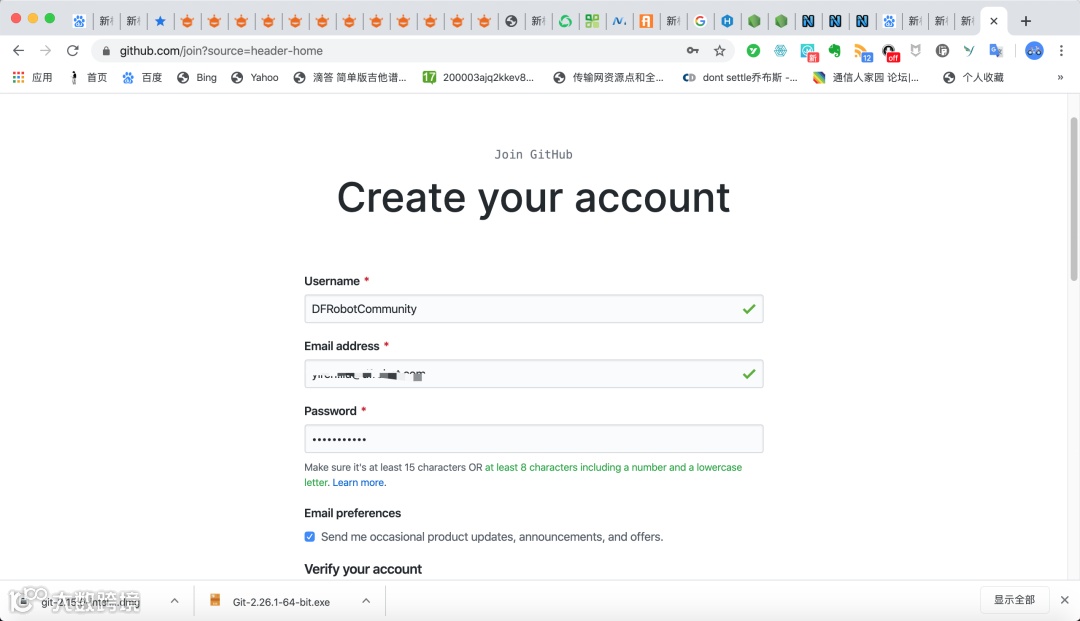Click the Google Translate extension icon

996,50
